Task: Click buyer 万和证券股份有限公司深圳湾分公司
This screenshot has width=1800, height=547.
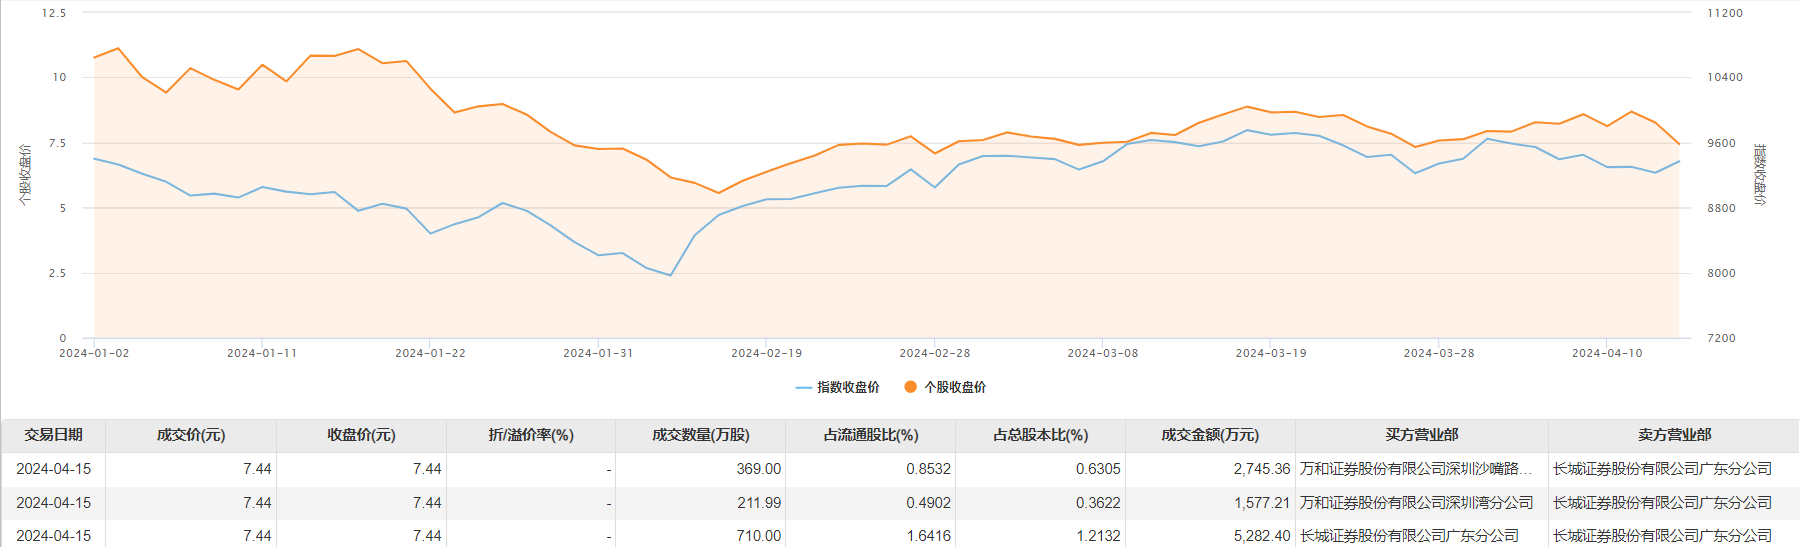Action: pos(1416,503)
